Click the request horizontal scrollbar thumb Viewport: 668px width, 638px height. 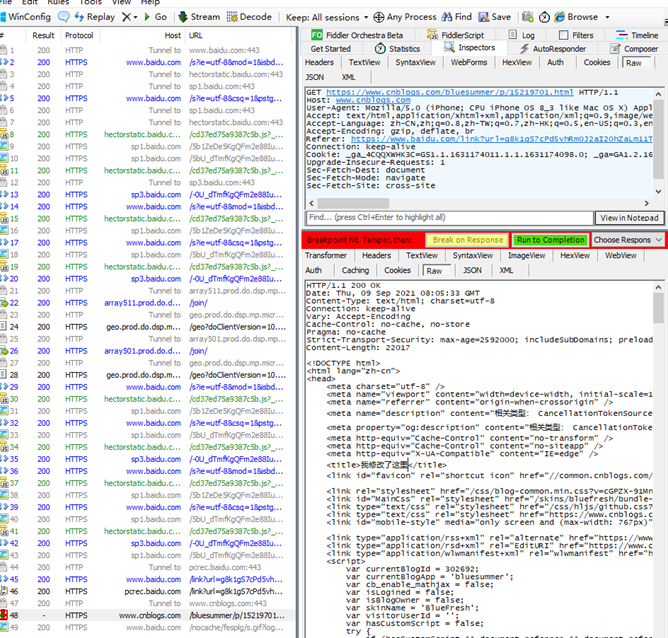[353, 204]
